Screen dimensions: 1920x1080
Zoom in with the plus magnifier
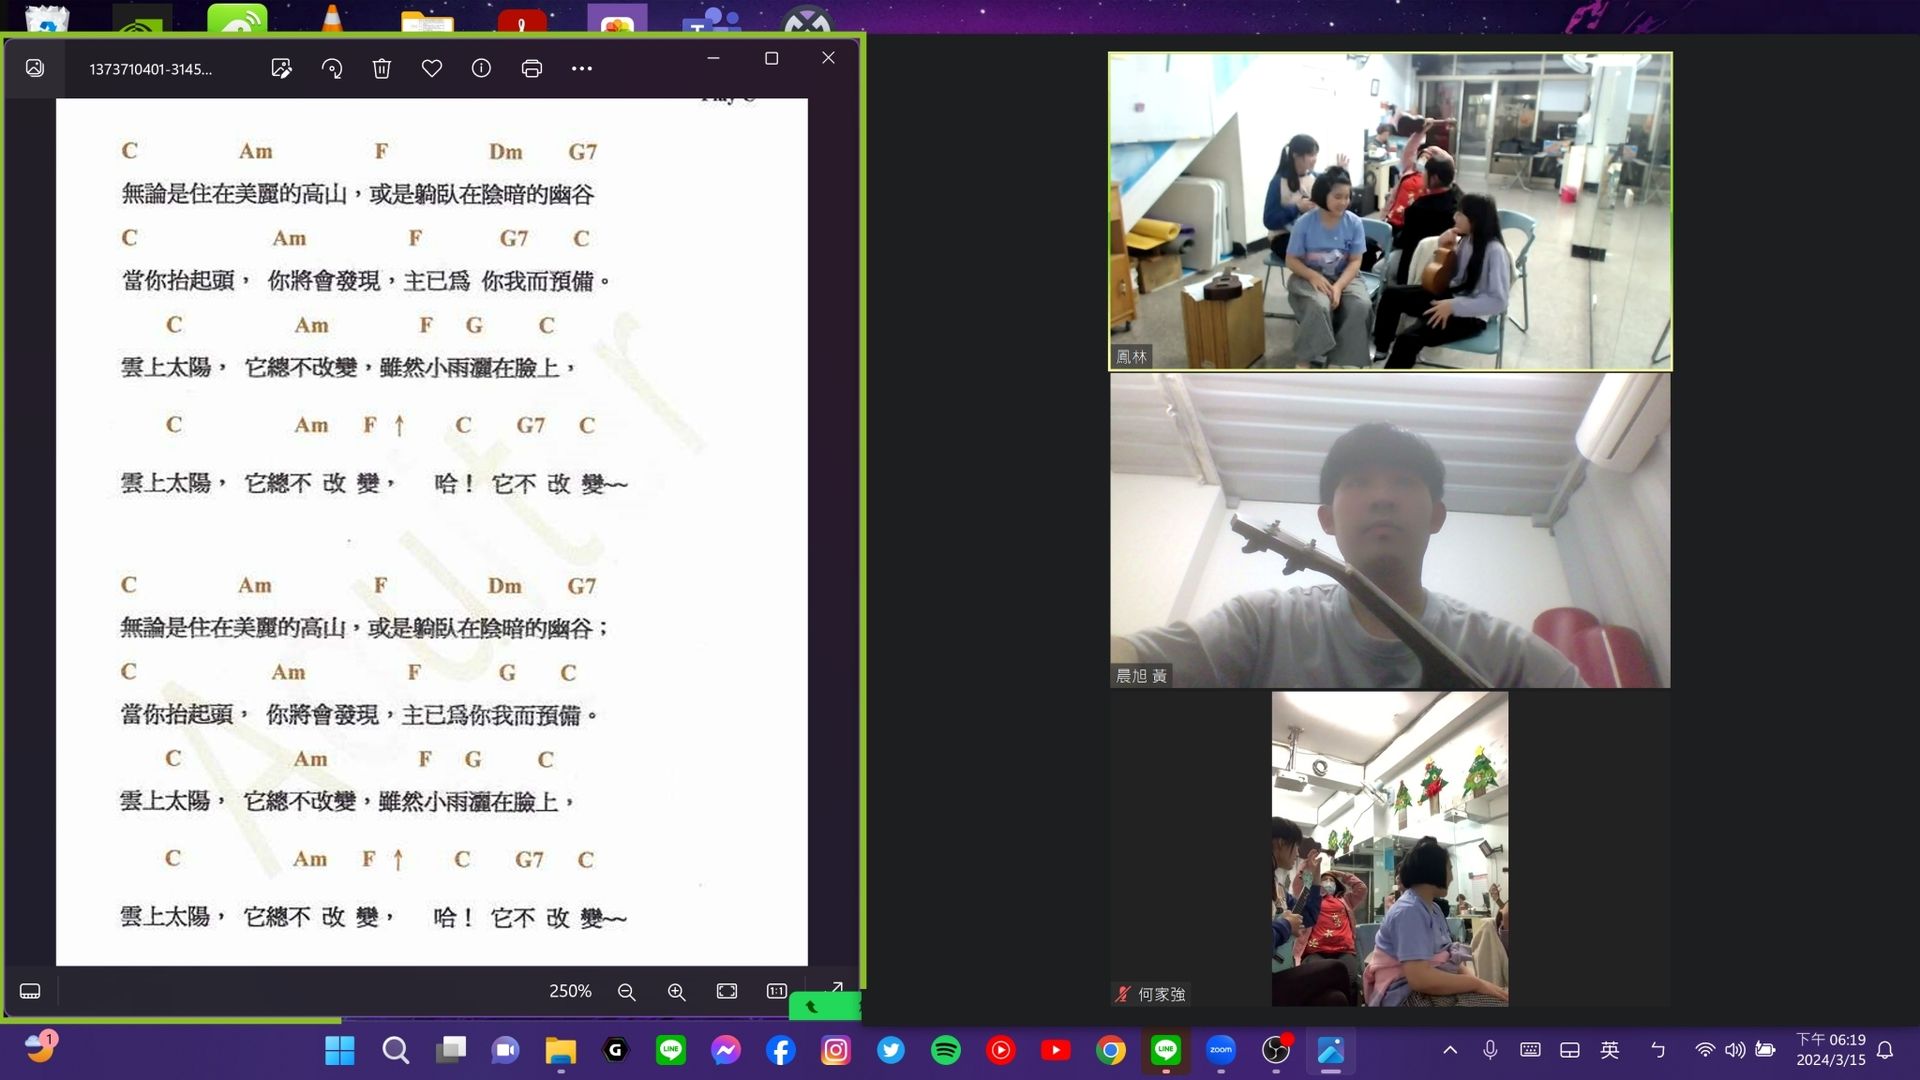677,991
